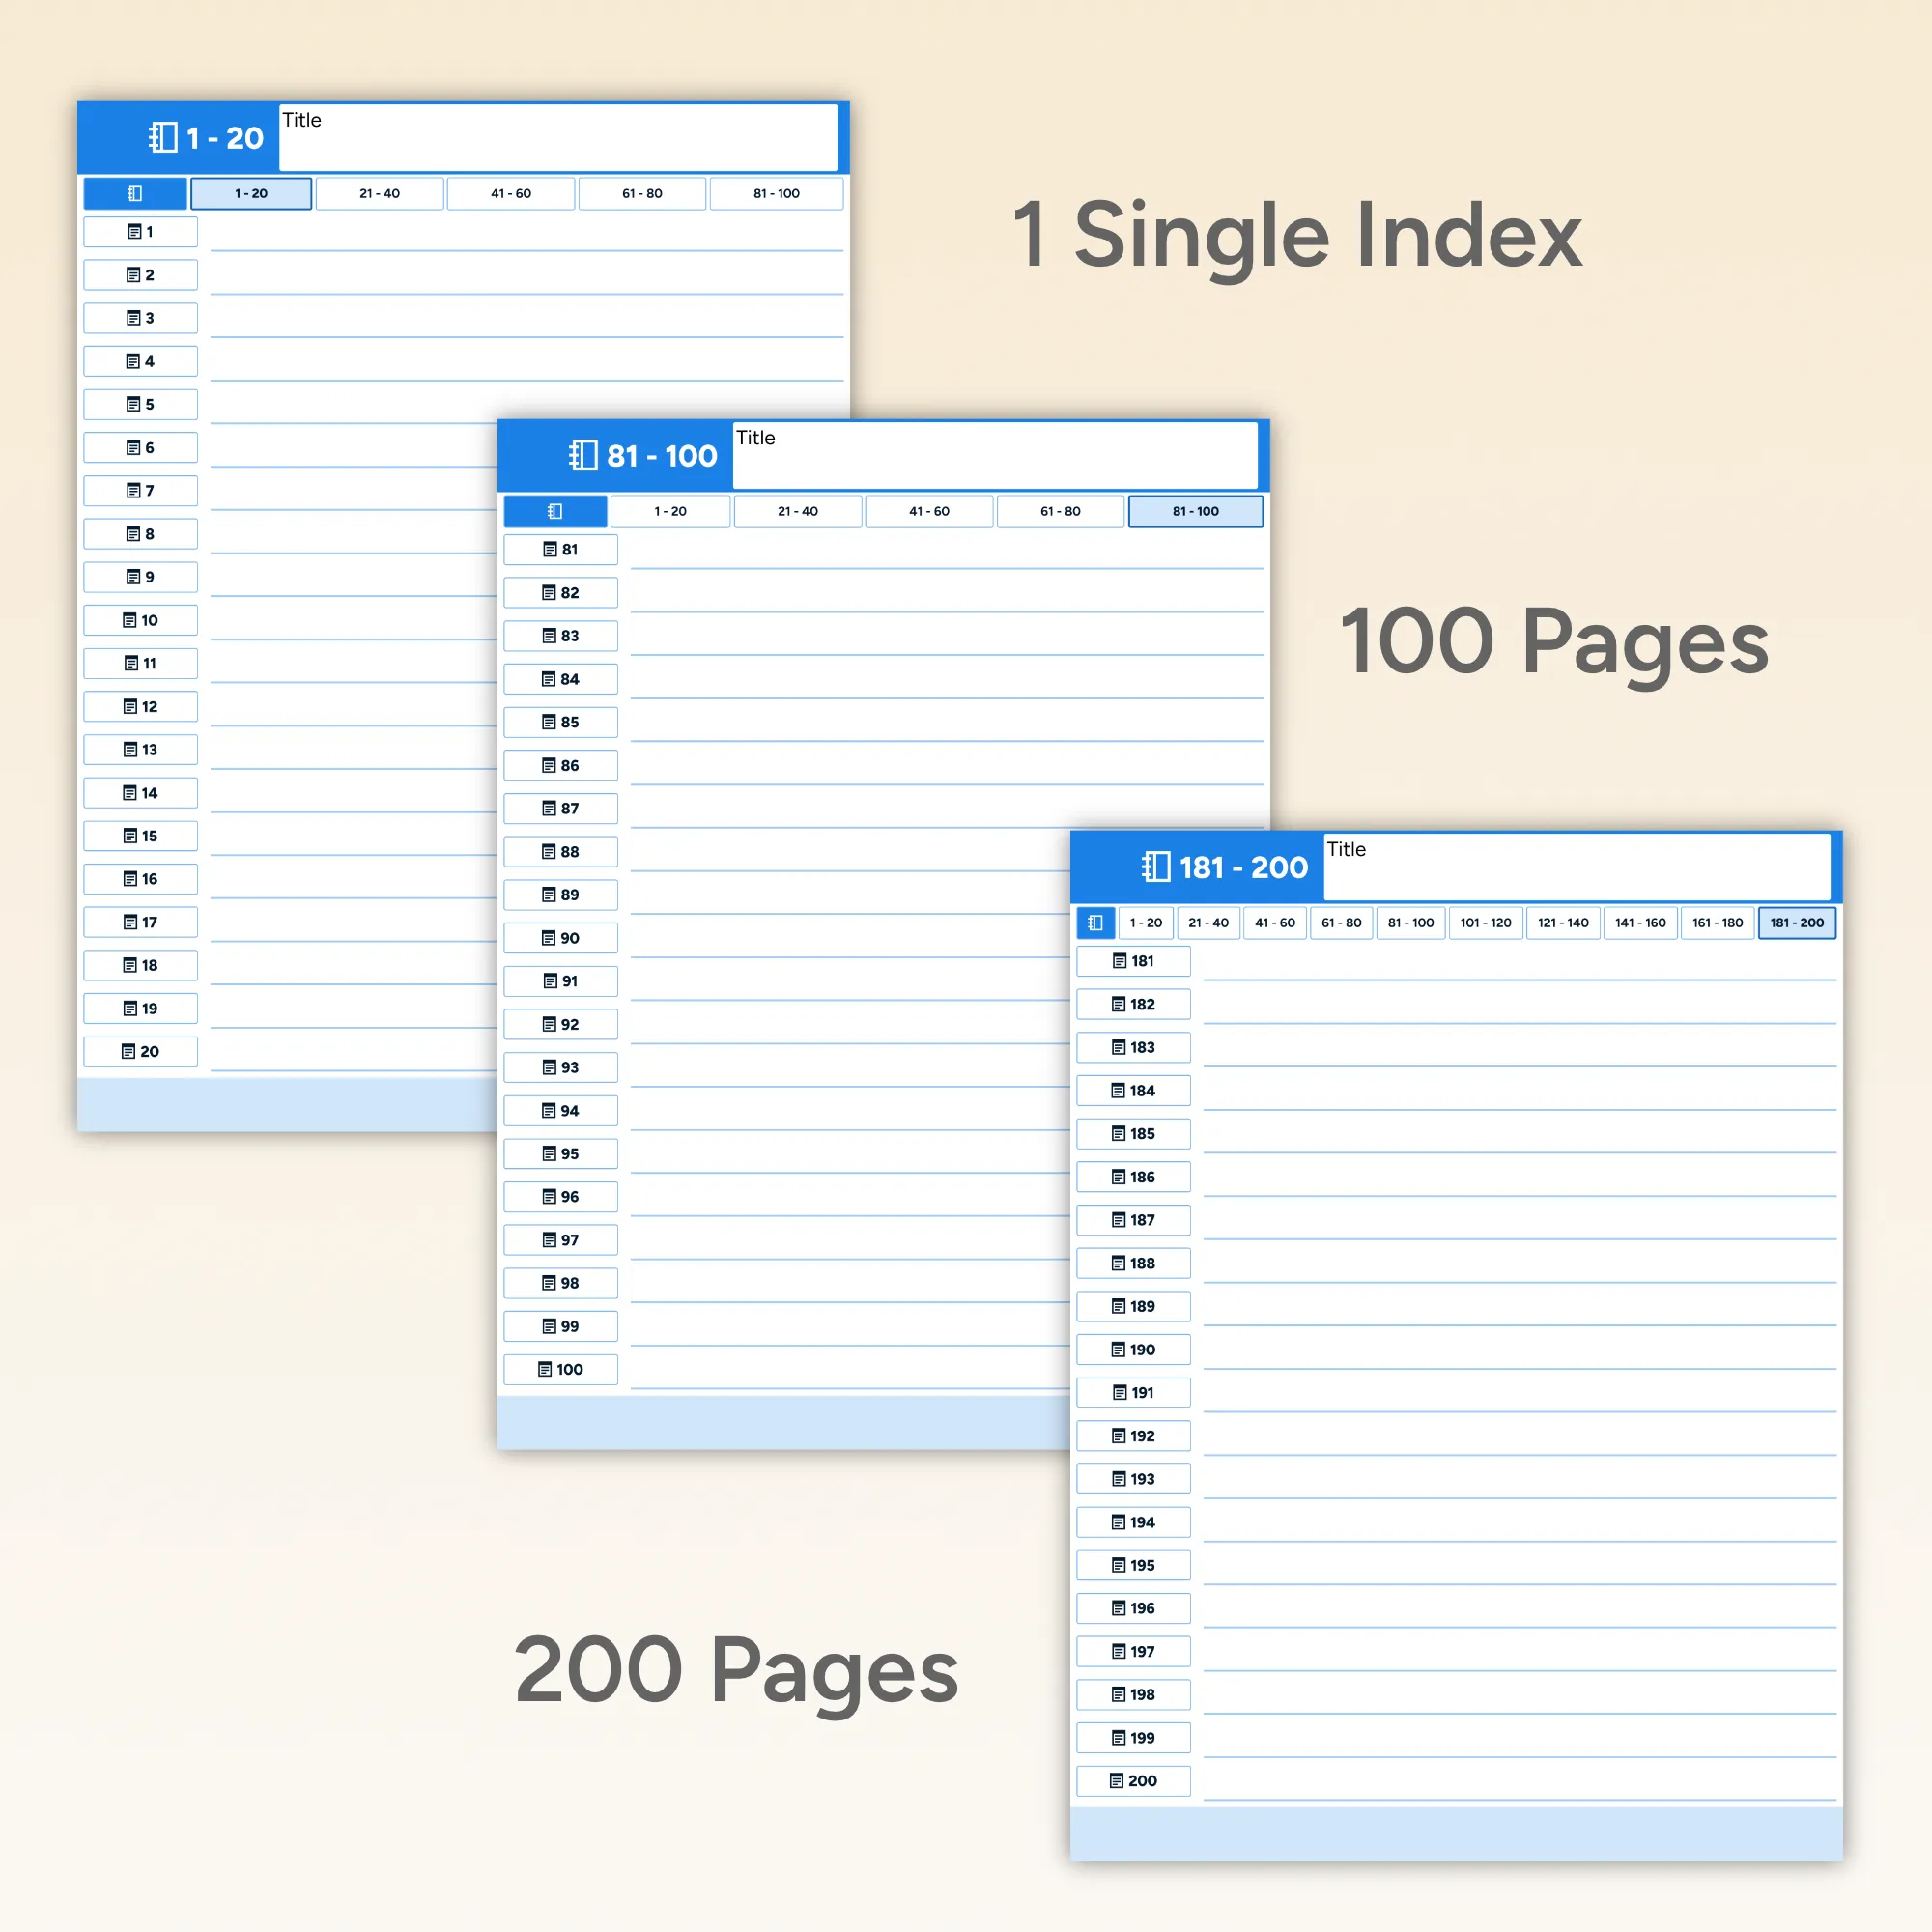The width and height of the screenshot is (1932, 1932).
Task: Click Title field on 1 - 20 page
Action: click(x=557, y=137)
